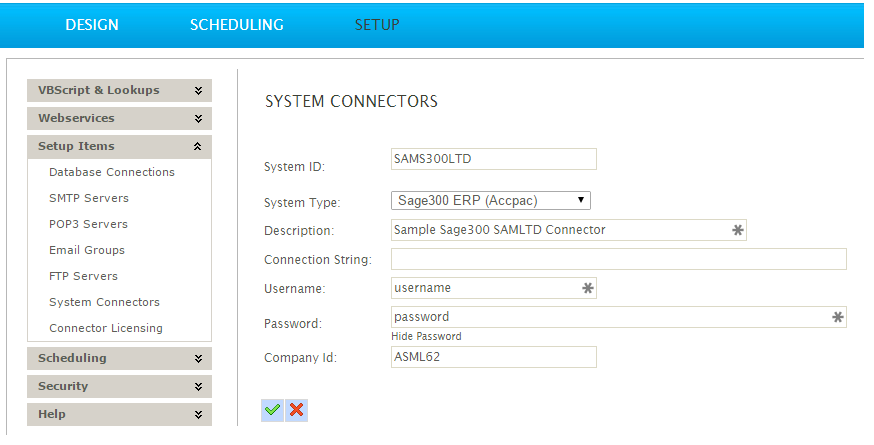Open the SETUP tab

pos(377,25)
